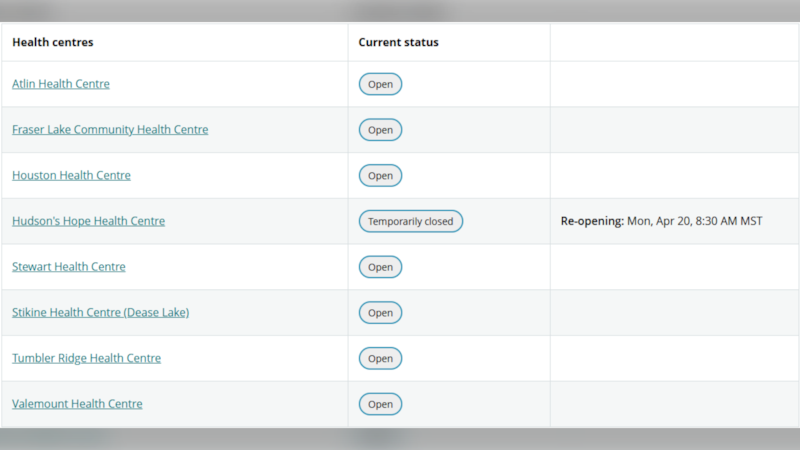The height and width of the screenshot is (450, 800).
Task: Click the Health centres column header
Action: [53, 43]
